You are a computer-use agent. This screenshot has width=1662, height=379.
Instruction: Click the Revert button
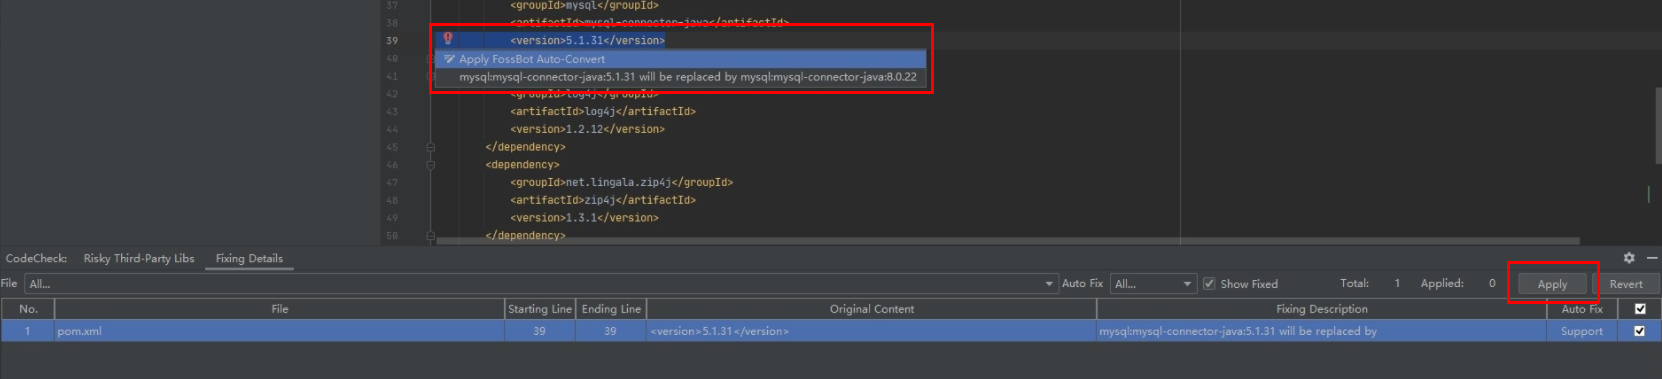1625,284
